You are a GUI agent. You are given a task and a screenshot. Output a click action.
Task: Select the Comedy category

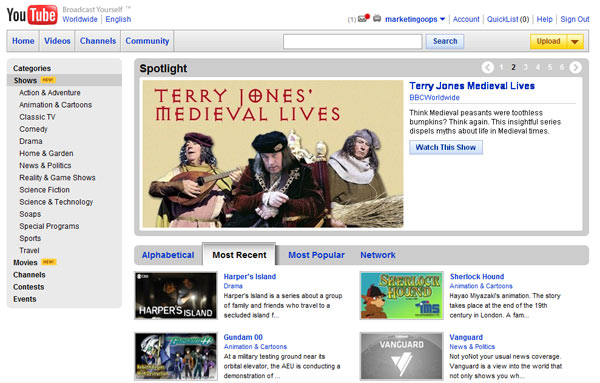click(x=33, y=129)
